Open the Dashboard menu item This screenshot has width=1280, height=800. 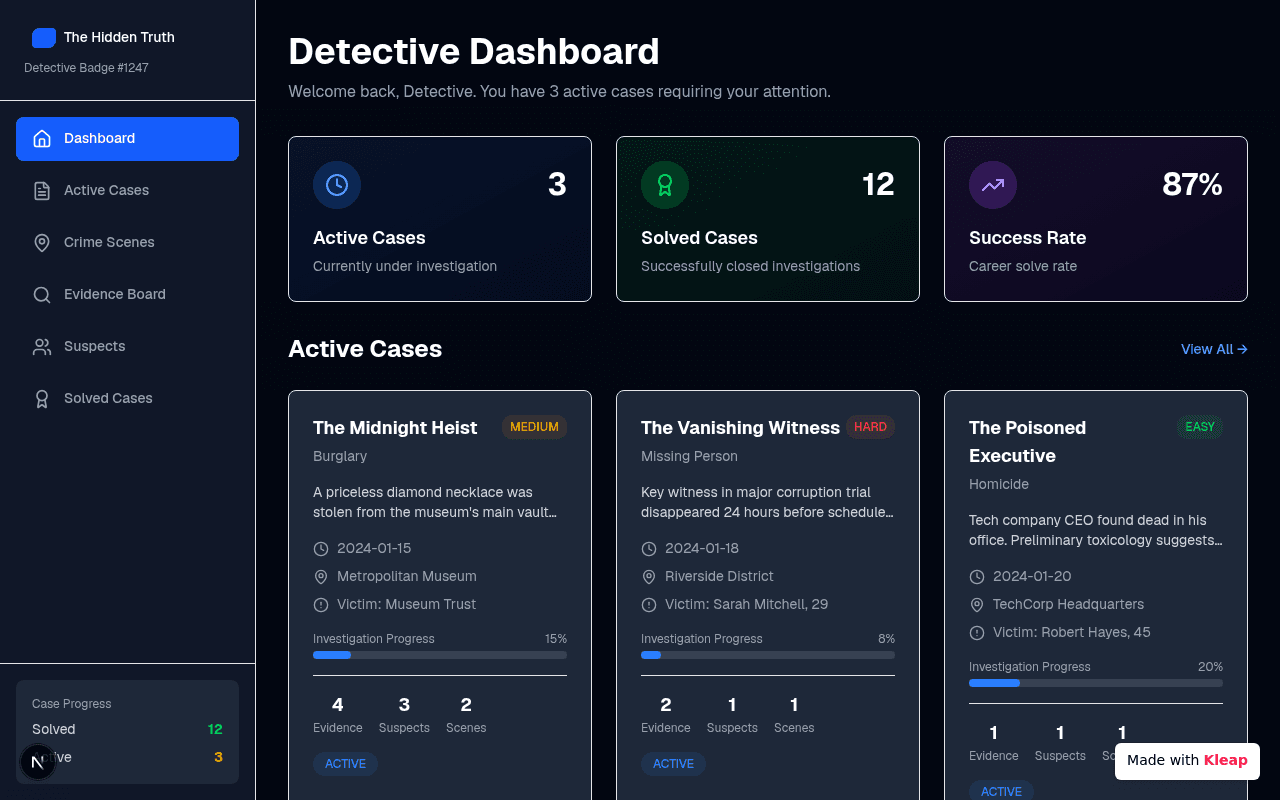[127, 139]
